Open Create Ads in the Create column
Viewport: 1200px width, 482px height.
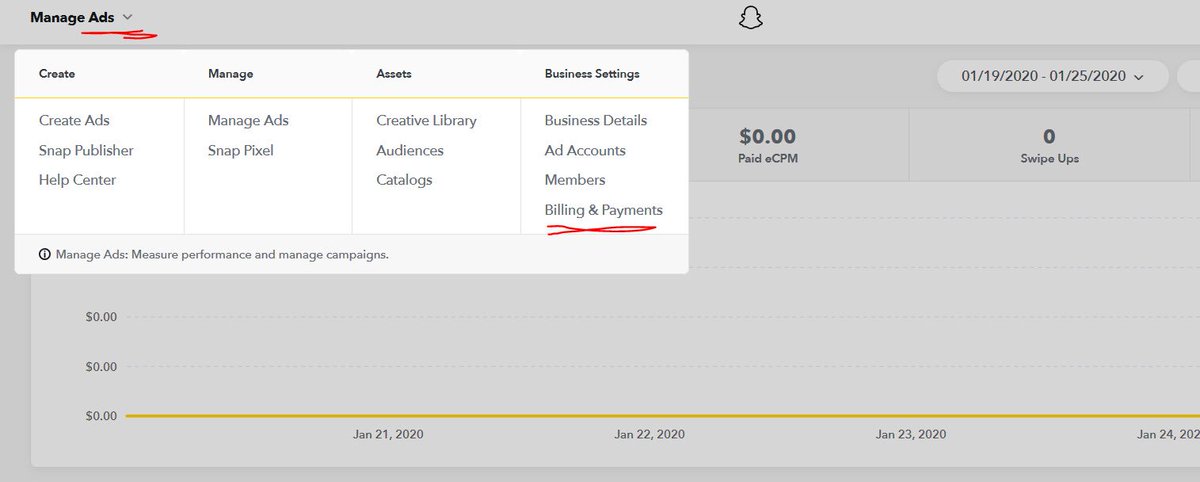coord(74,120)
